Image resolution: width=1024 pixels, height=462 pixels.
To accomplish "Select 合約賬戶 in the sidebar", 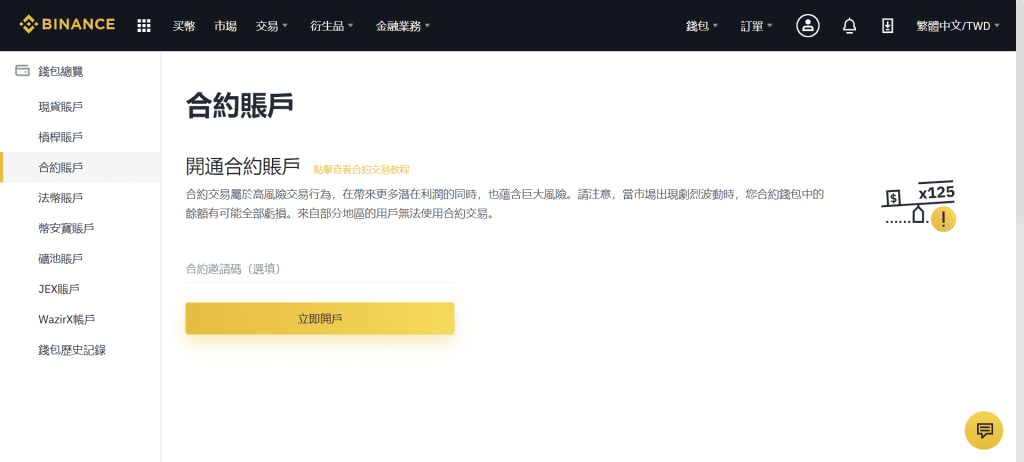I will pyautogui.click(x=80, y=167).
